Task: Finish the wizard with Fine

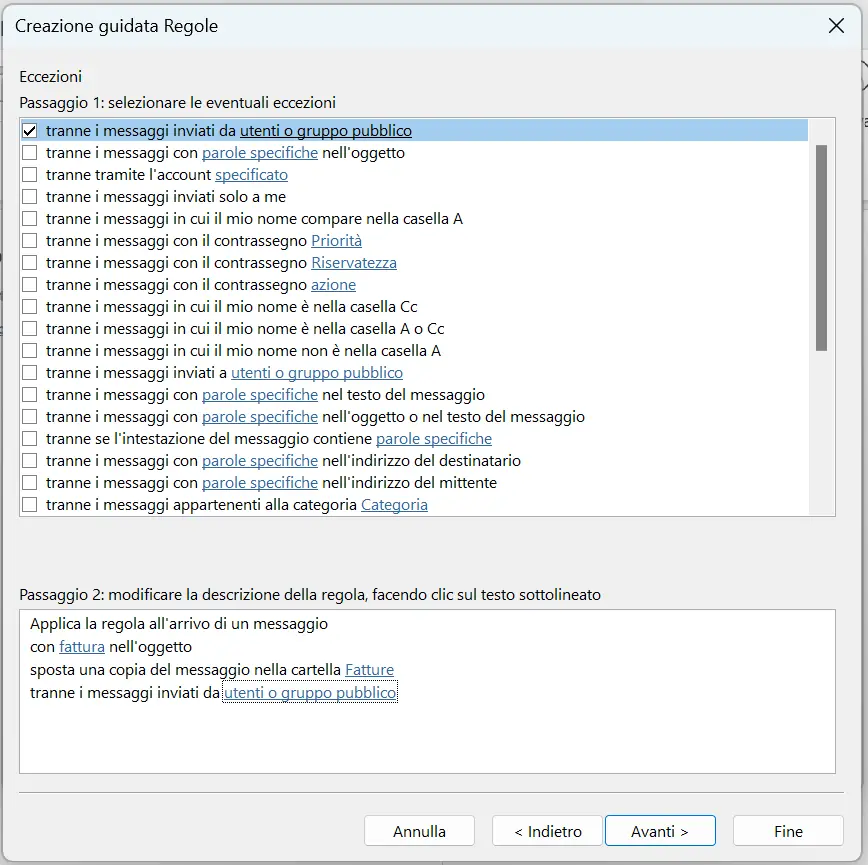Action: 788,830
